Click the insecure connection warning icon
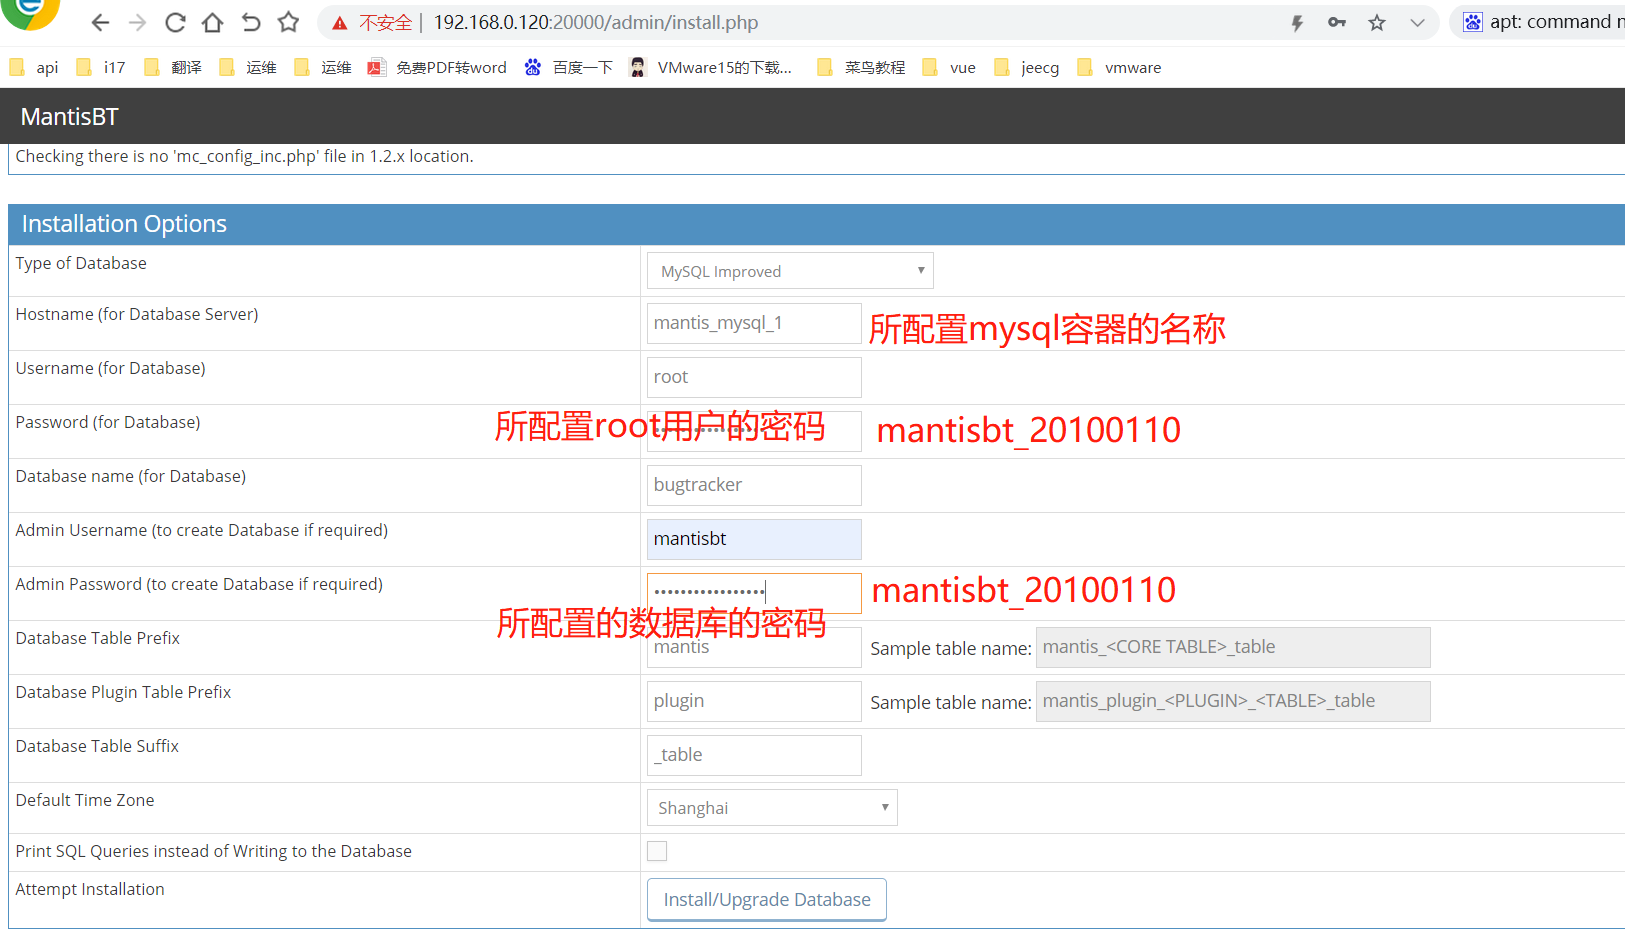The image size is (1625, 945). pyautogui.click(x=340, y=23)
